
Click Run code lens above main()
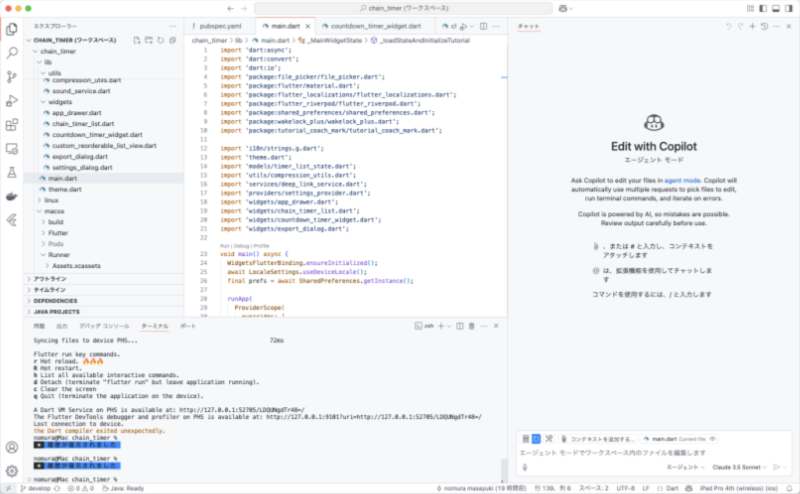point(225,246)
